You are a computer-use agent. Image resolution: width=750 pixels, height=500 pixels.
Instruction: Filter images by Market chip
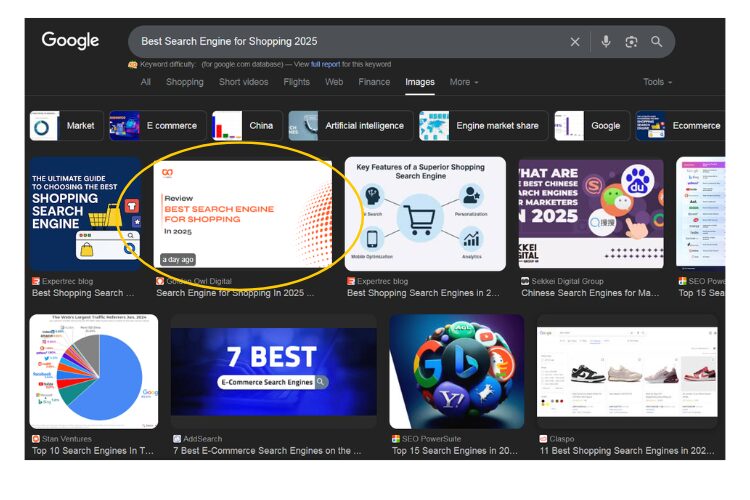tap(66, 125)
